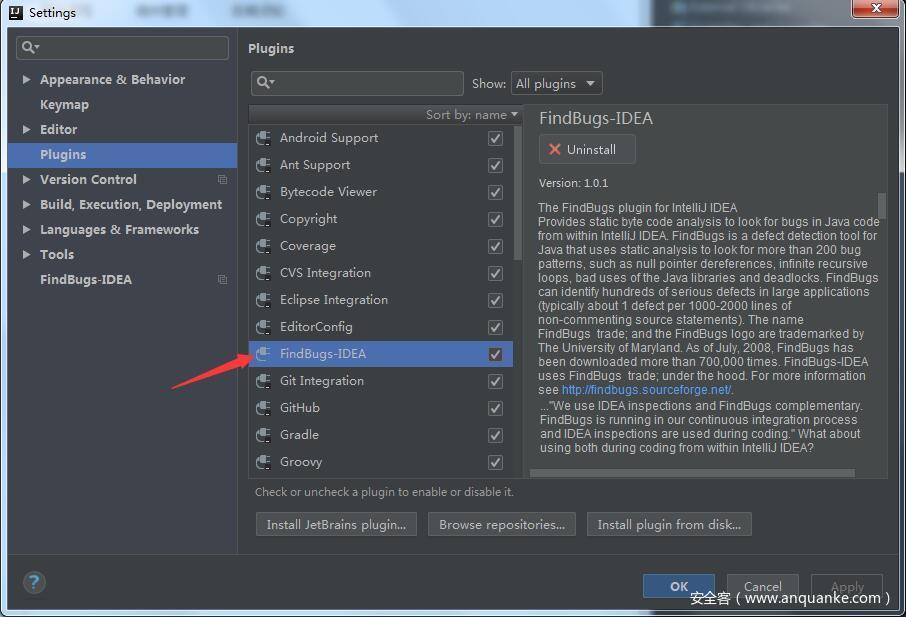The width and height of the screenshot is (906, 617).
Task: Click the help question mark icon
Action: click(x=34, y=581)
